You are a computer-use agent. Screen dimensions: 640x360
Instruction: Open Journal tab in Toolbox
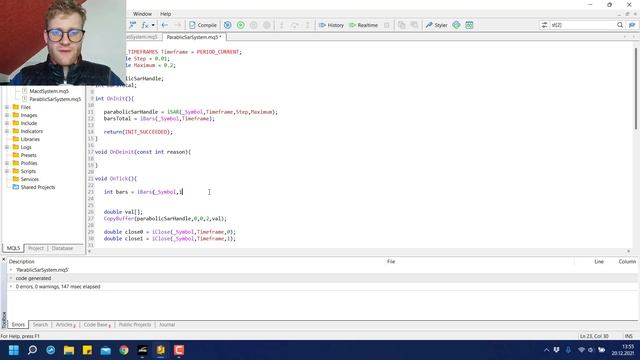point(167,324)
